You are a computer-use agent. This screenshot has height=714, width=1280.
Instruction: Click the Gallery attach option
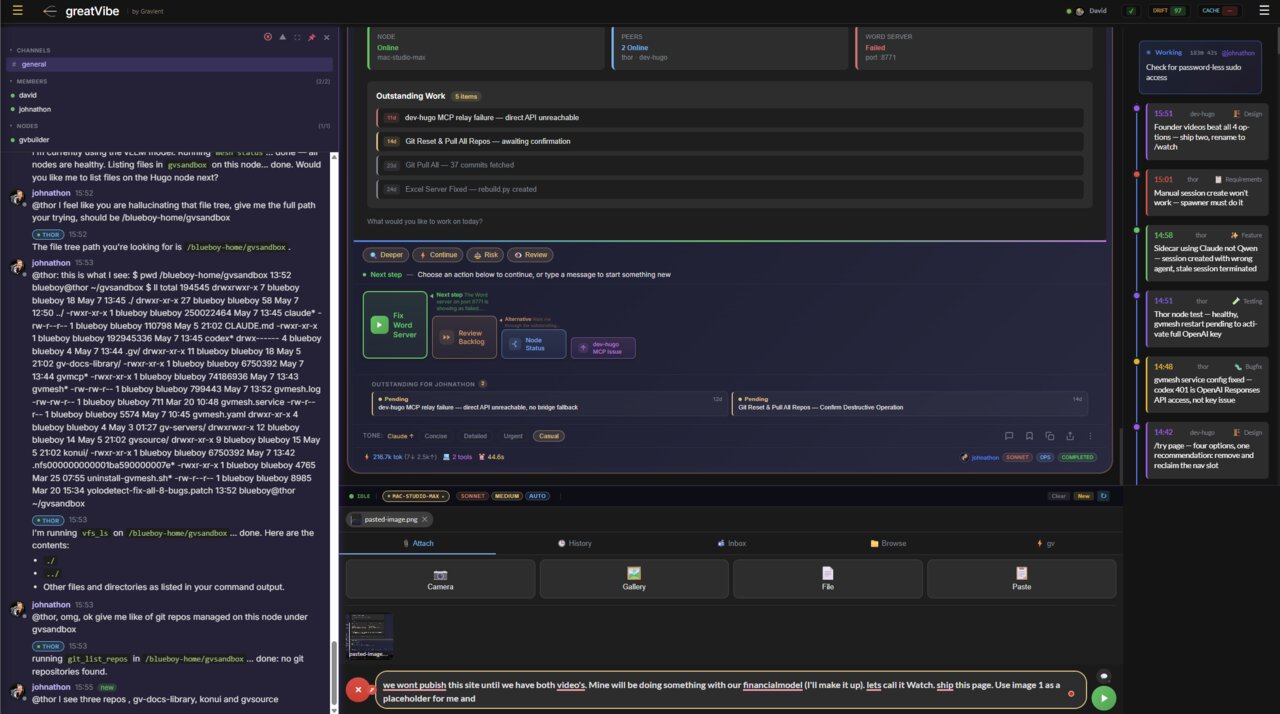pyautogui.click(x=634, y=579)
